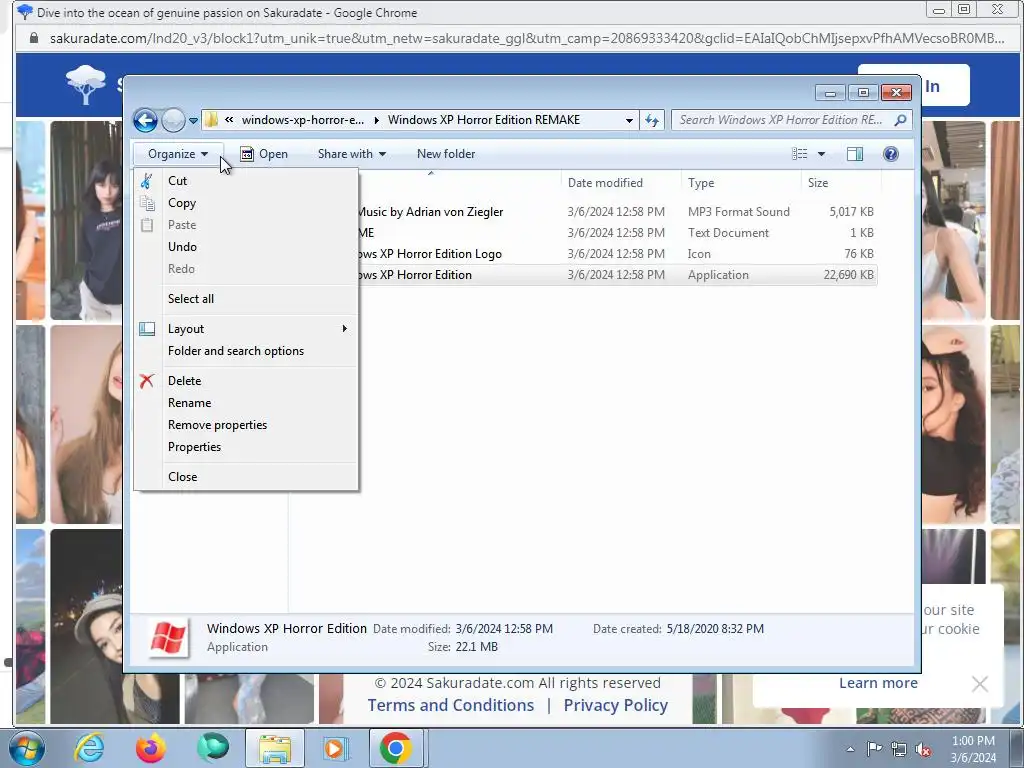This screenshot has width=1024, height=768.
Task: Choose Copy from the Organize menu
Action: (246, 203)
